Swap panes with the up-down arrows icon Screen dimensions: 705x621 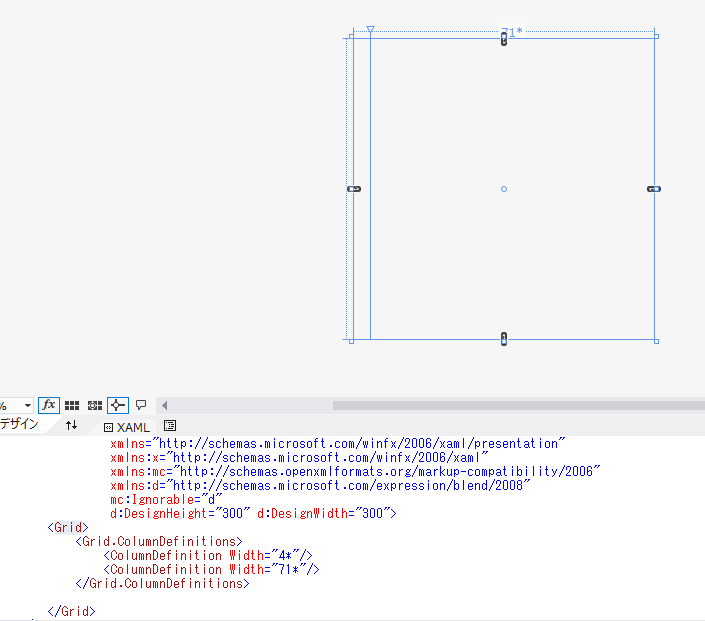pos(71,425)
